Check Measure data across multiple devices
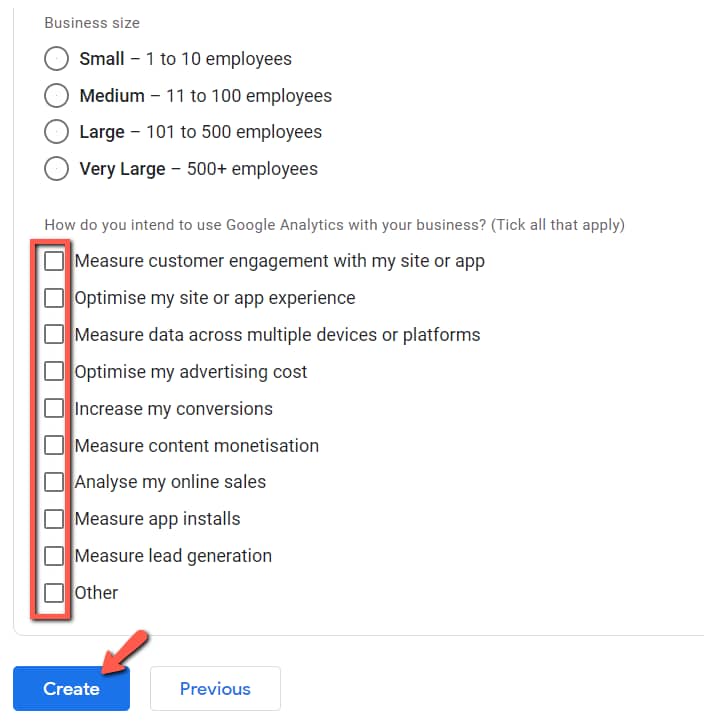 [x=54, y=335]
